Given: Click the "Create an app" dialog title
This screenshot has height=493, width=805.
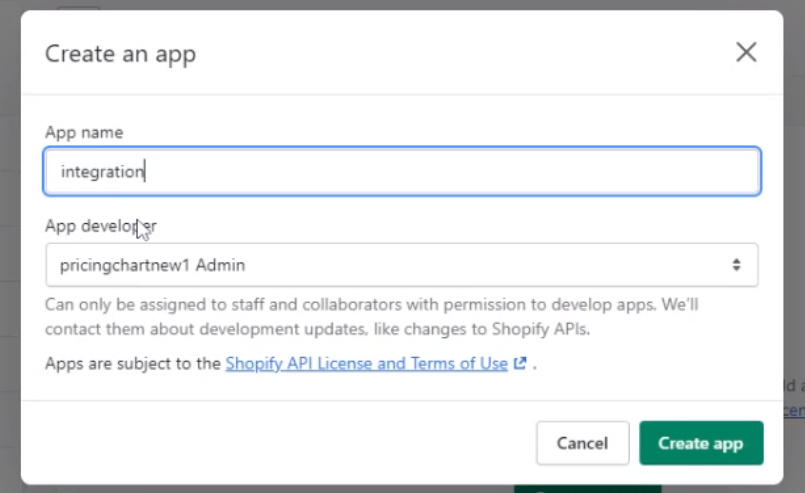Looking at the screenshot, I should tap(121, 54).
